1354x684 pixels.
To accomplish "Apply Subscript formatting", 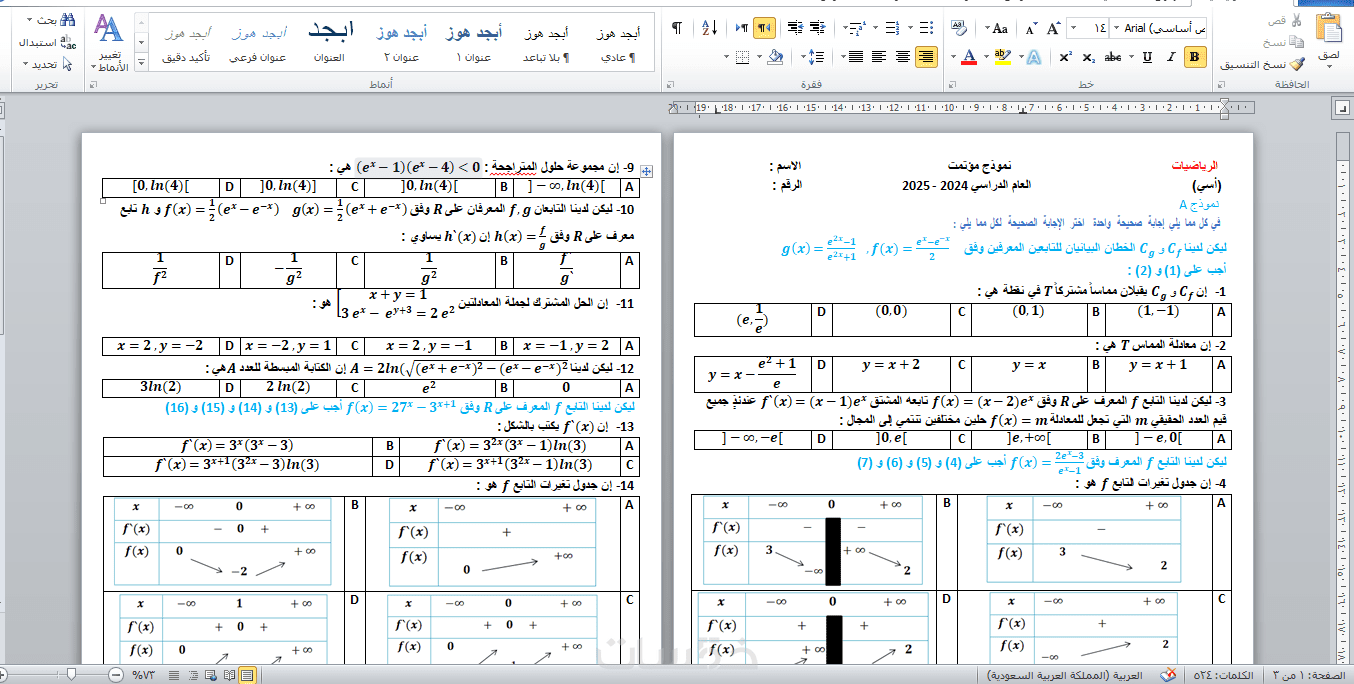I will coord(1088,57).
